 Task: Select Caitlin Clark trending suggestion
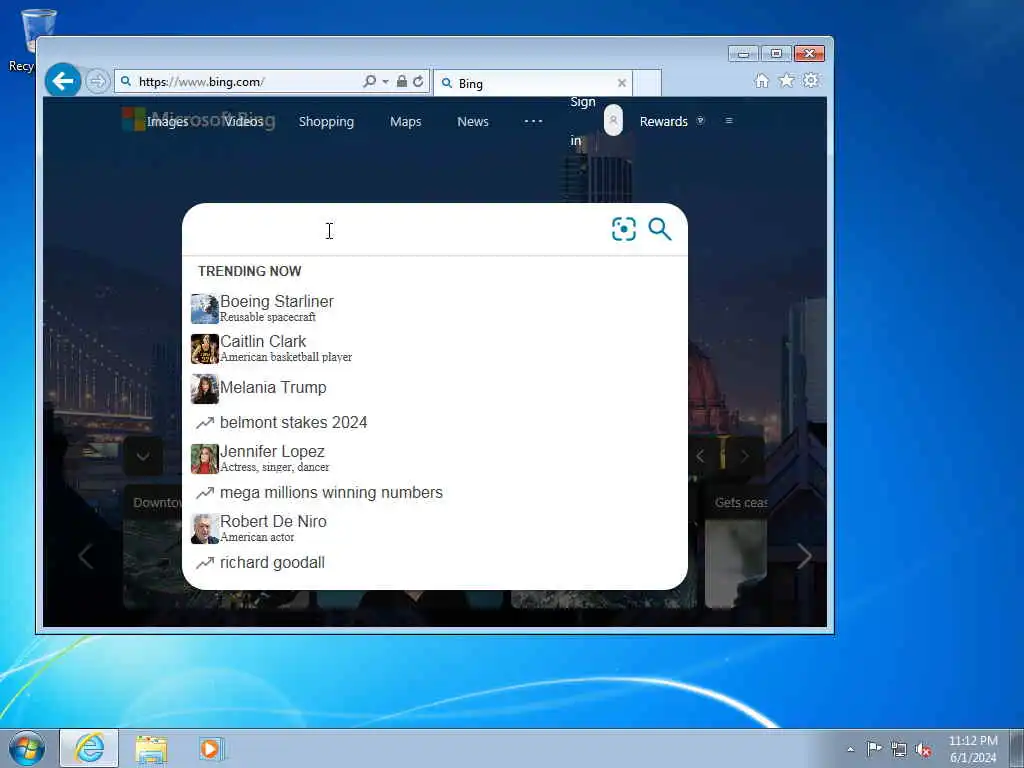tap(435, 349)
